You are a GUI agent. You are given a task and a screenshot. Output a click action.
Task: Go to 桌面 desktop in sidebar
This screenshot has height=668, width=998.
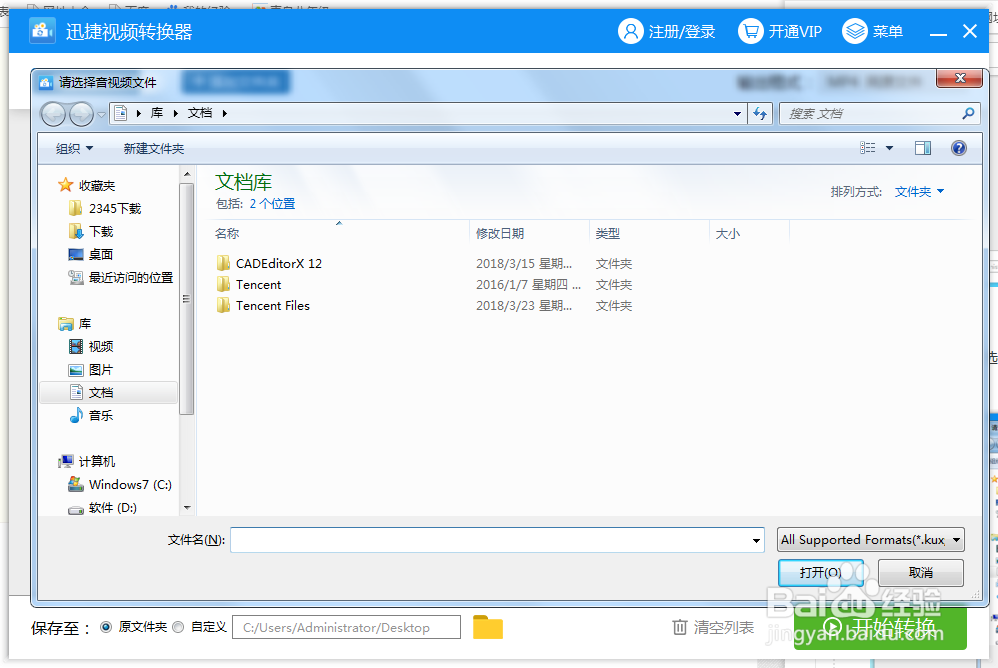click(91, 254)
